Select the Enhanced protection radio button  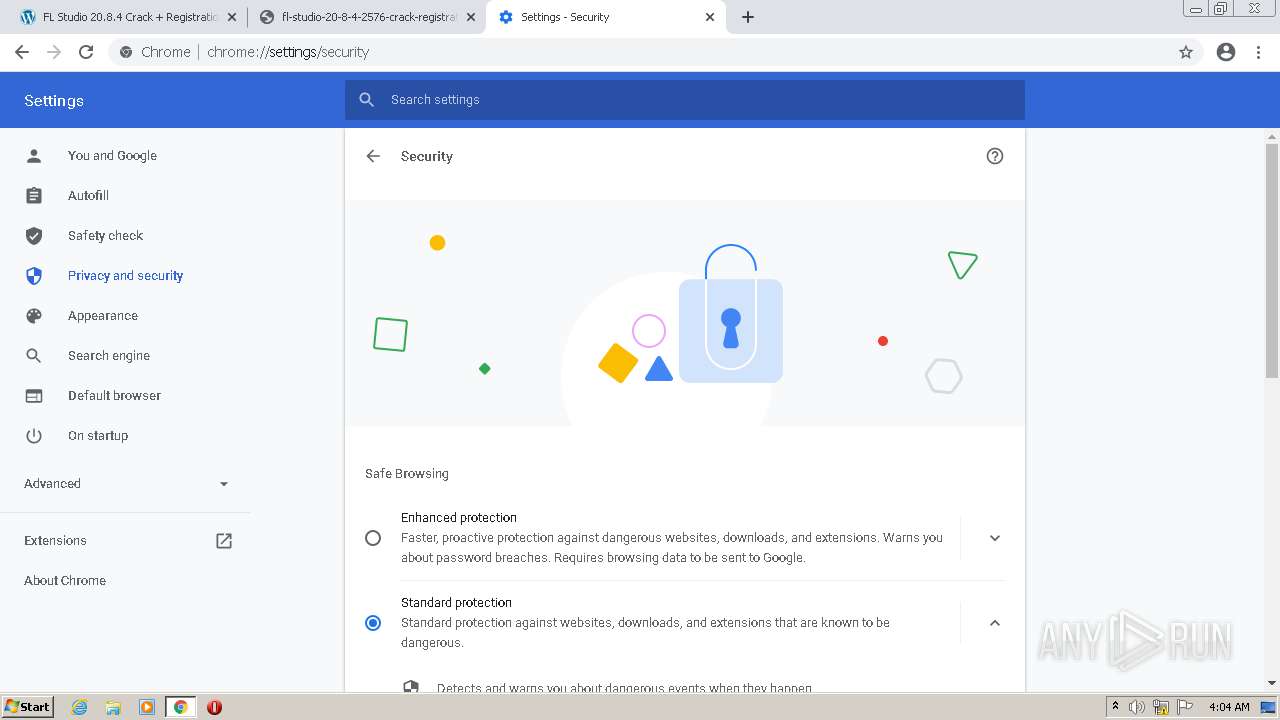coord(373,538)
